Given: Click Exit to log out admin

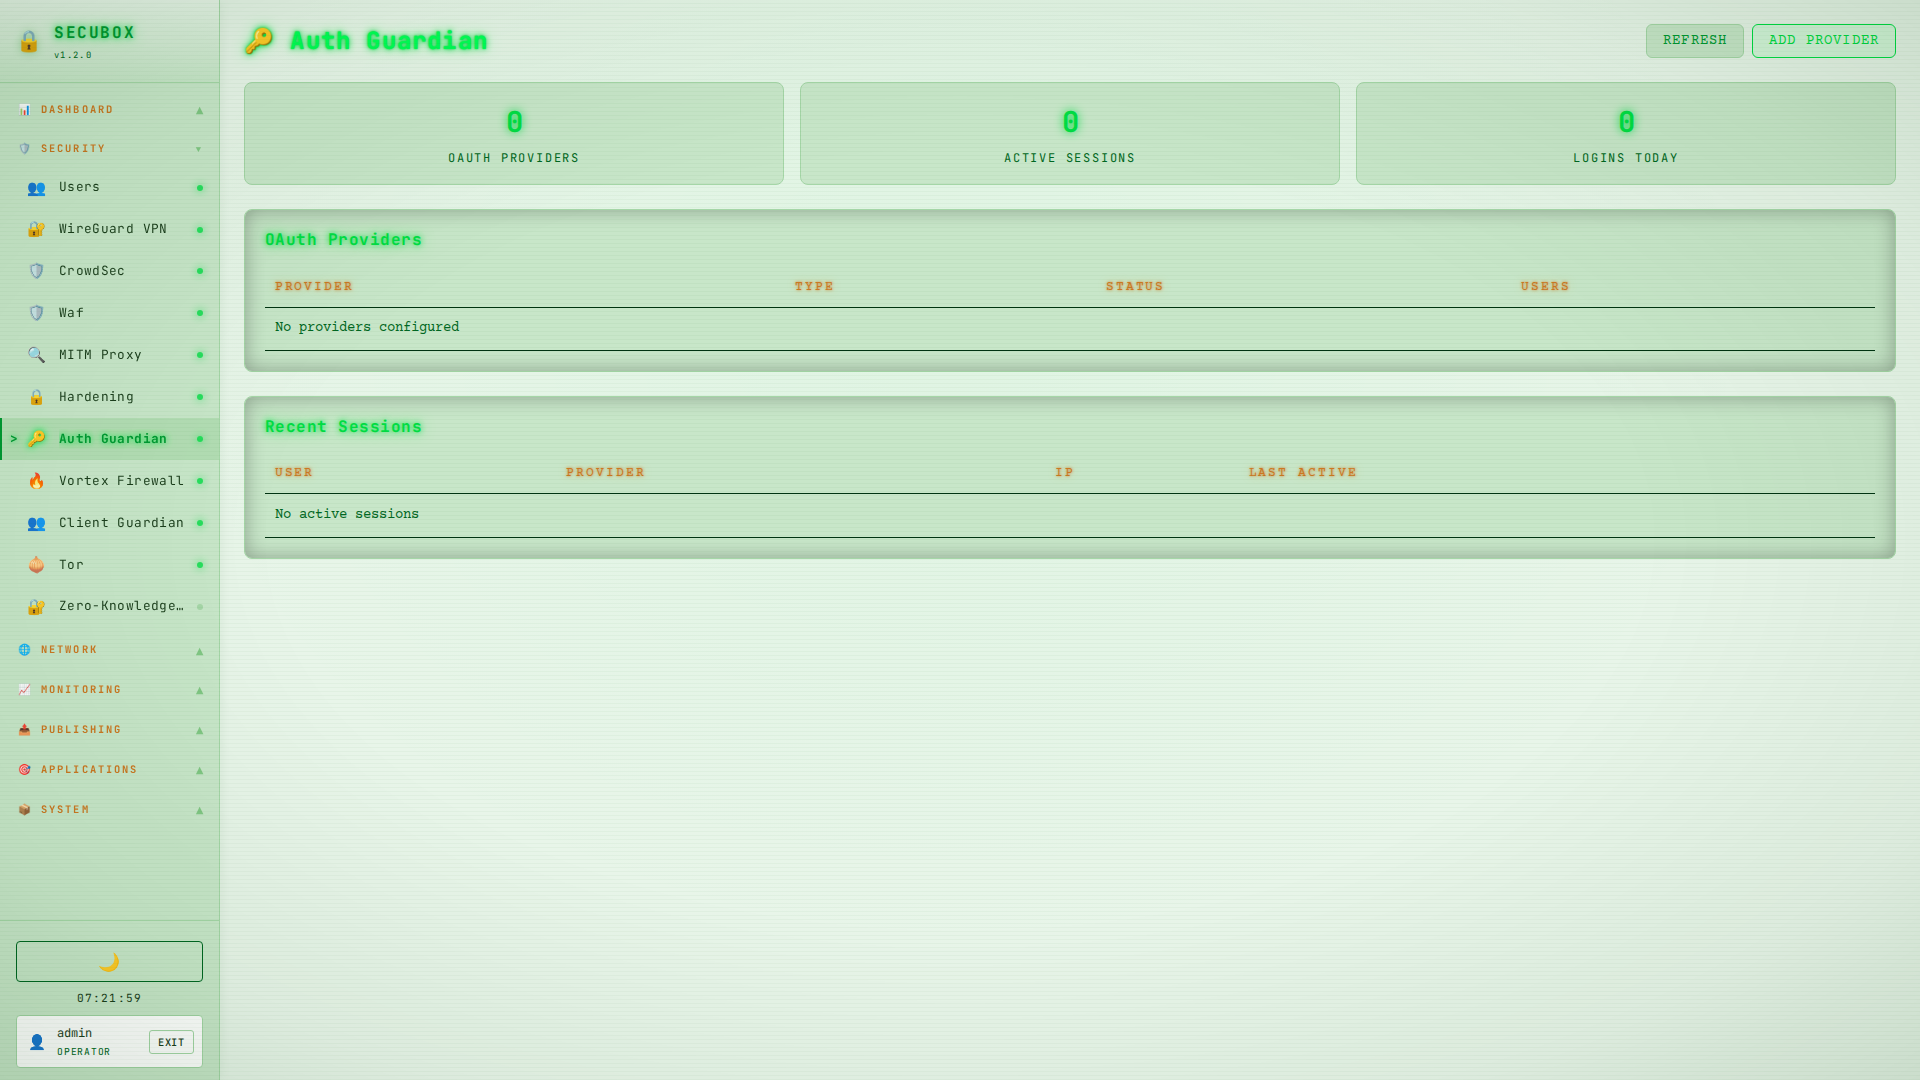Looking at the screenshot, I should (171, 1042).
